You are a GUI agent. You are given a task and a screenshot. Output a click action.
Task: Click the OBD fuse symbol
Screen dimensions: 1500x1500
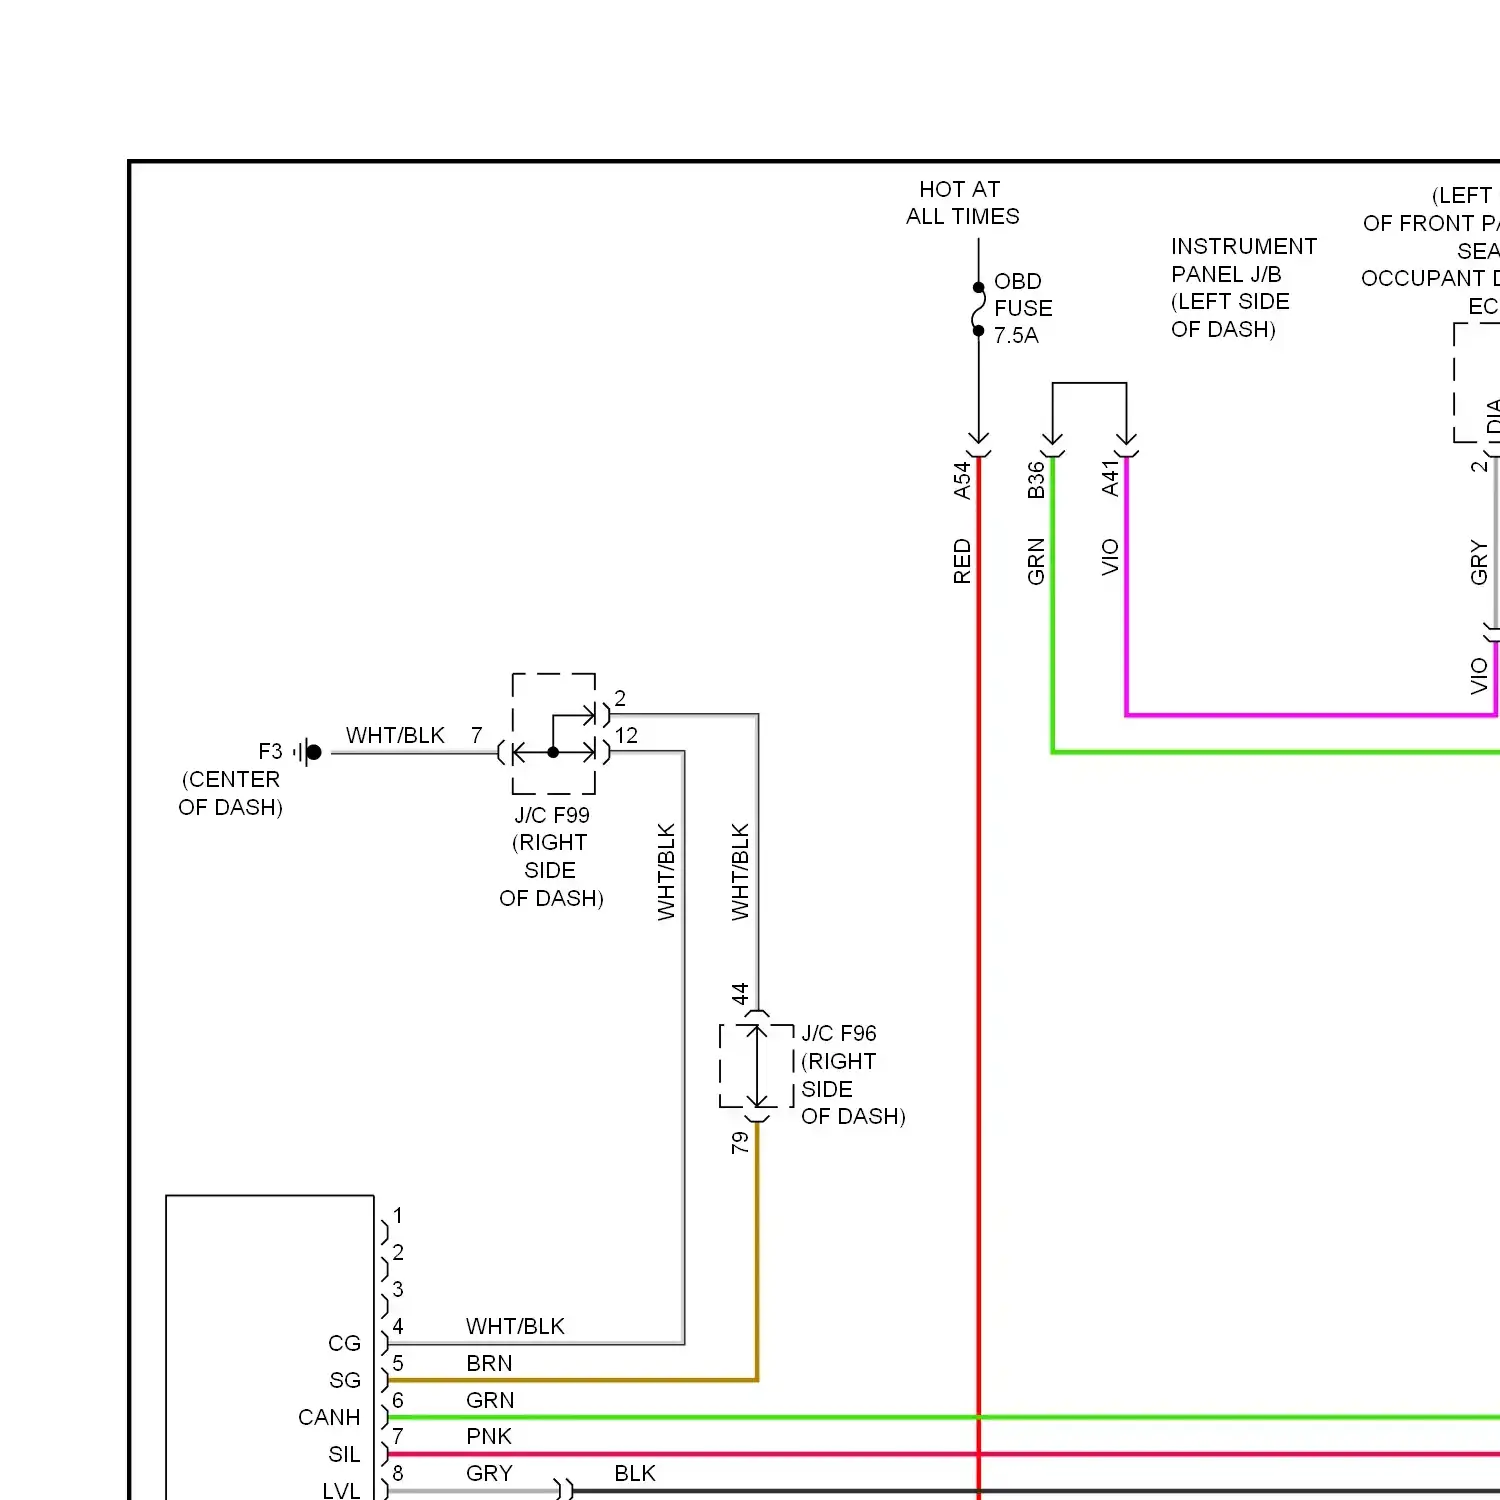tap(979, 309)
